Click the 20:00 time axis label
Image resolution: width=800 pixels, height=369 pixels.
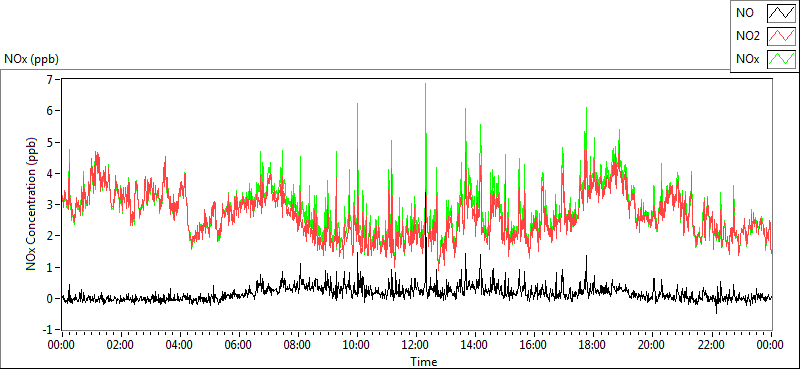pyautogui.click(x=653, y=345)
